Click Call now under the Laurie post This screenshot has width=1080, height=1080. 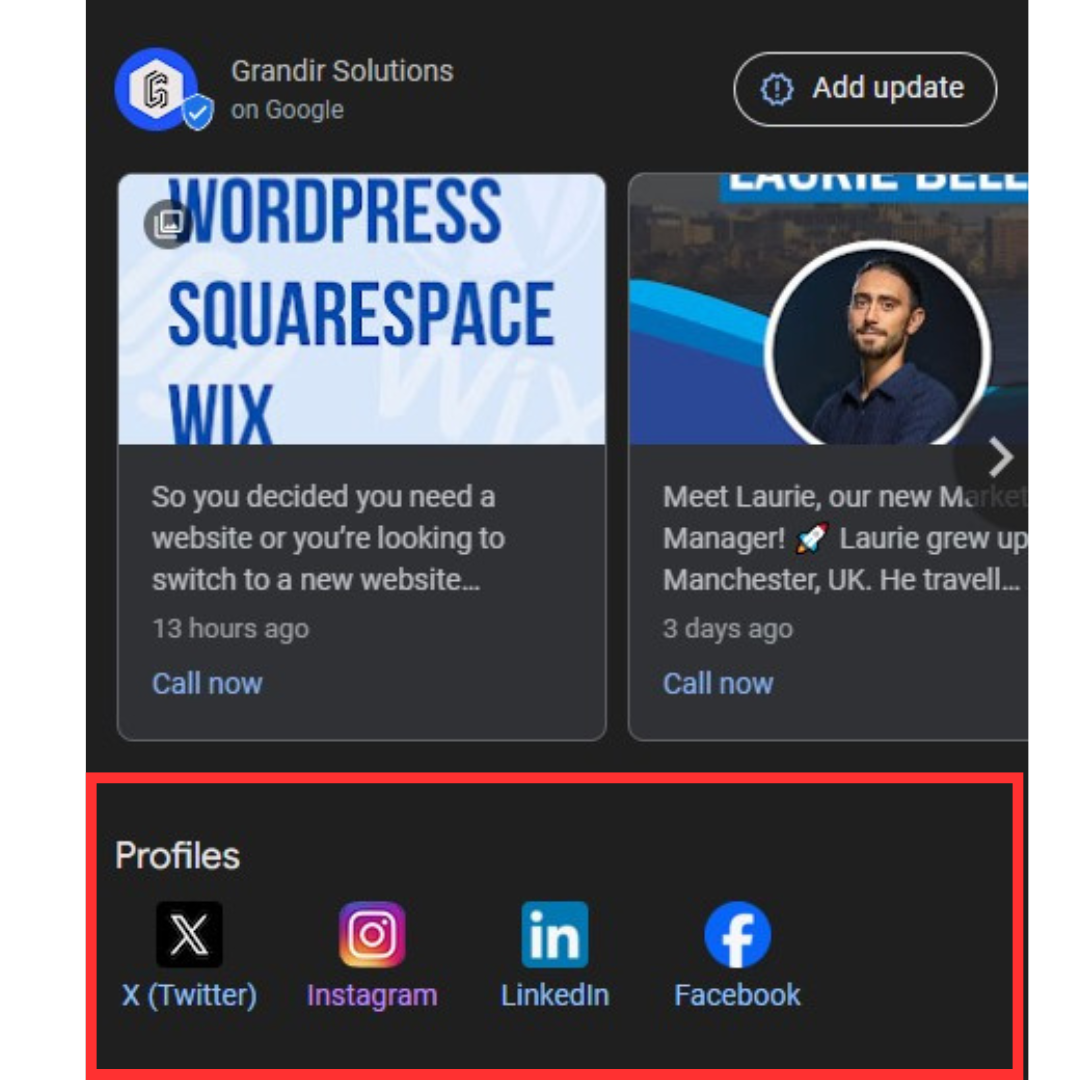[x=718, y=683]
